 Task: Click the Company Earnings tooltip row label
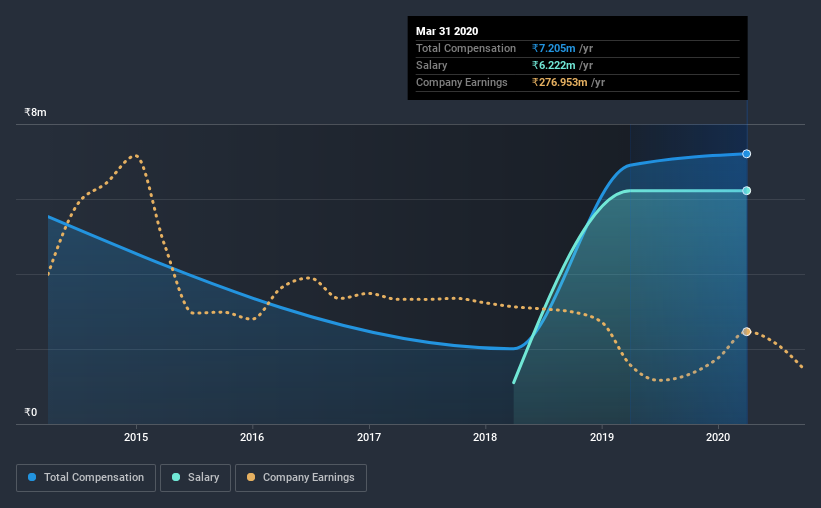461,82
